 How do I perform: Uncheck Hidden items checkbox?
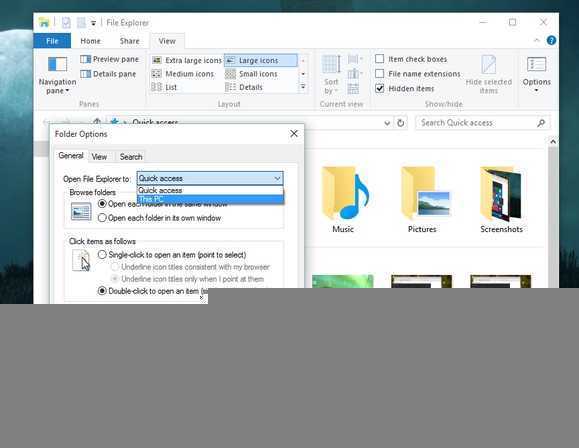380,88
